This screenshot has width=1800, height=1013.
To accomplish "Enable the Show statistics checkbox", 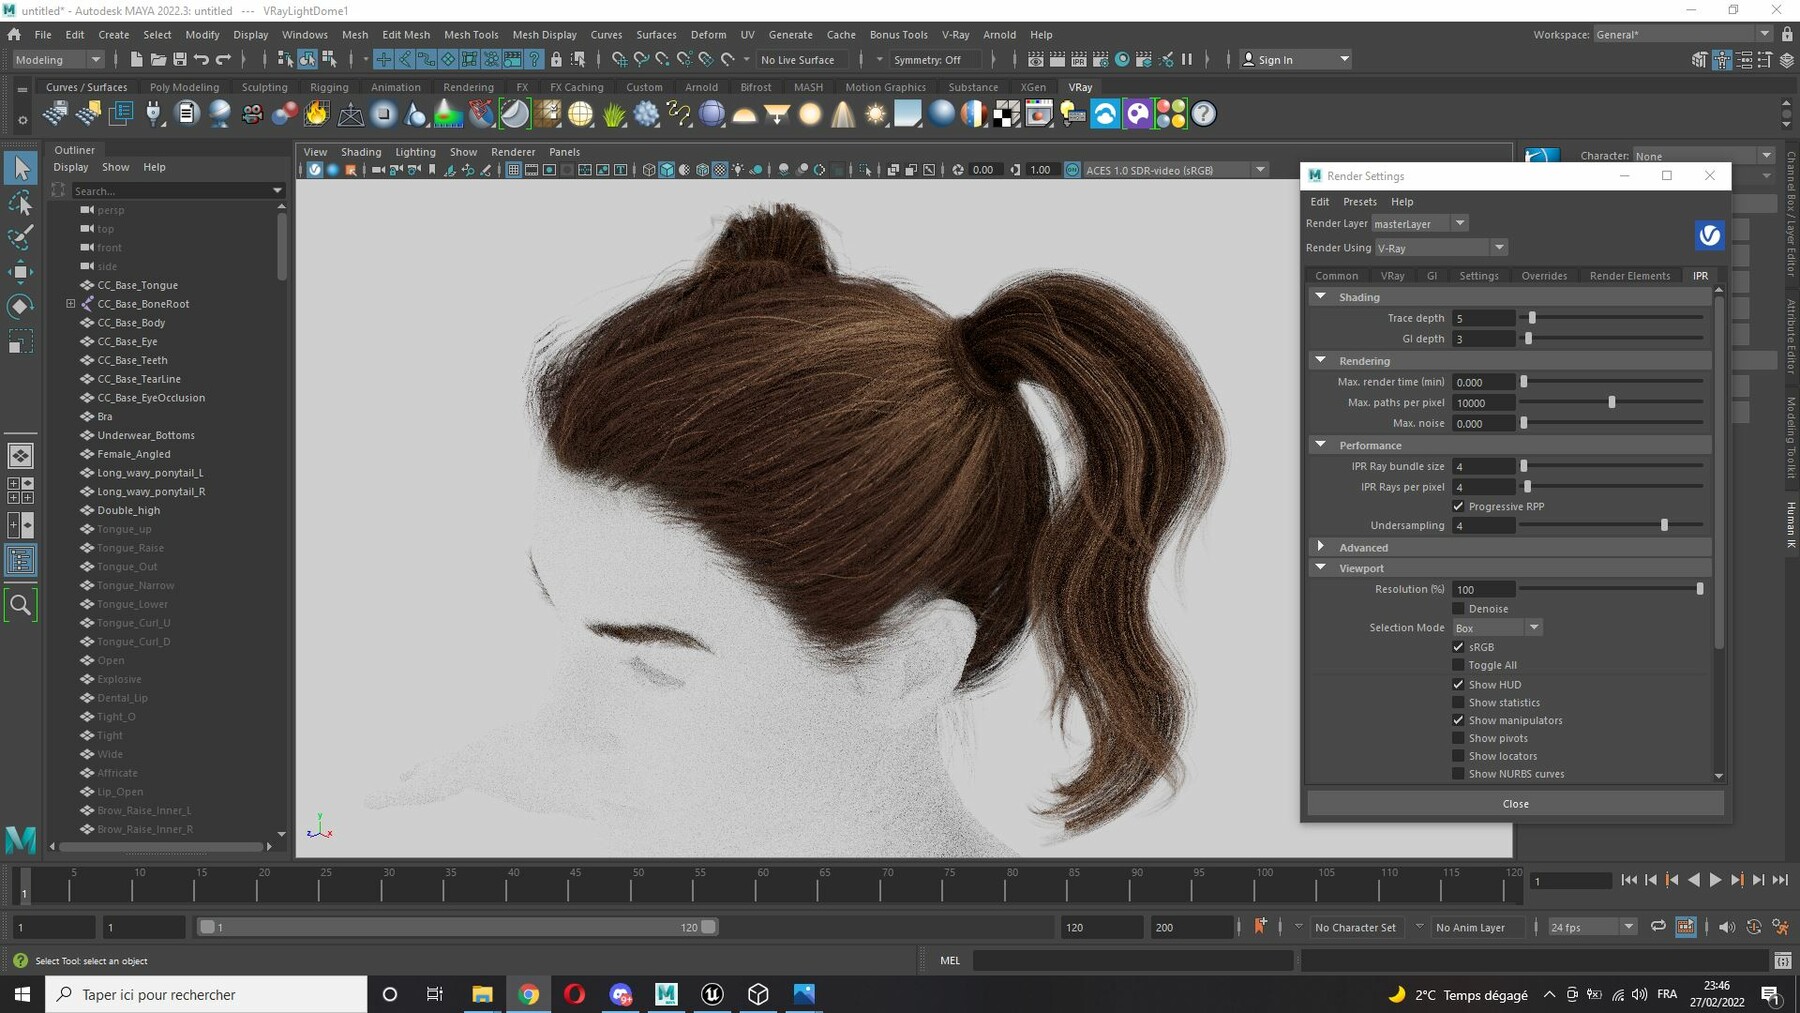I will point(1458,702).
